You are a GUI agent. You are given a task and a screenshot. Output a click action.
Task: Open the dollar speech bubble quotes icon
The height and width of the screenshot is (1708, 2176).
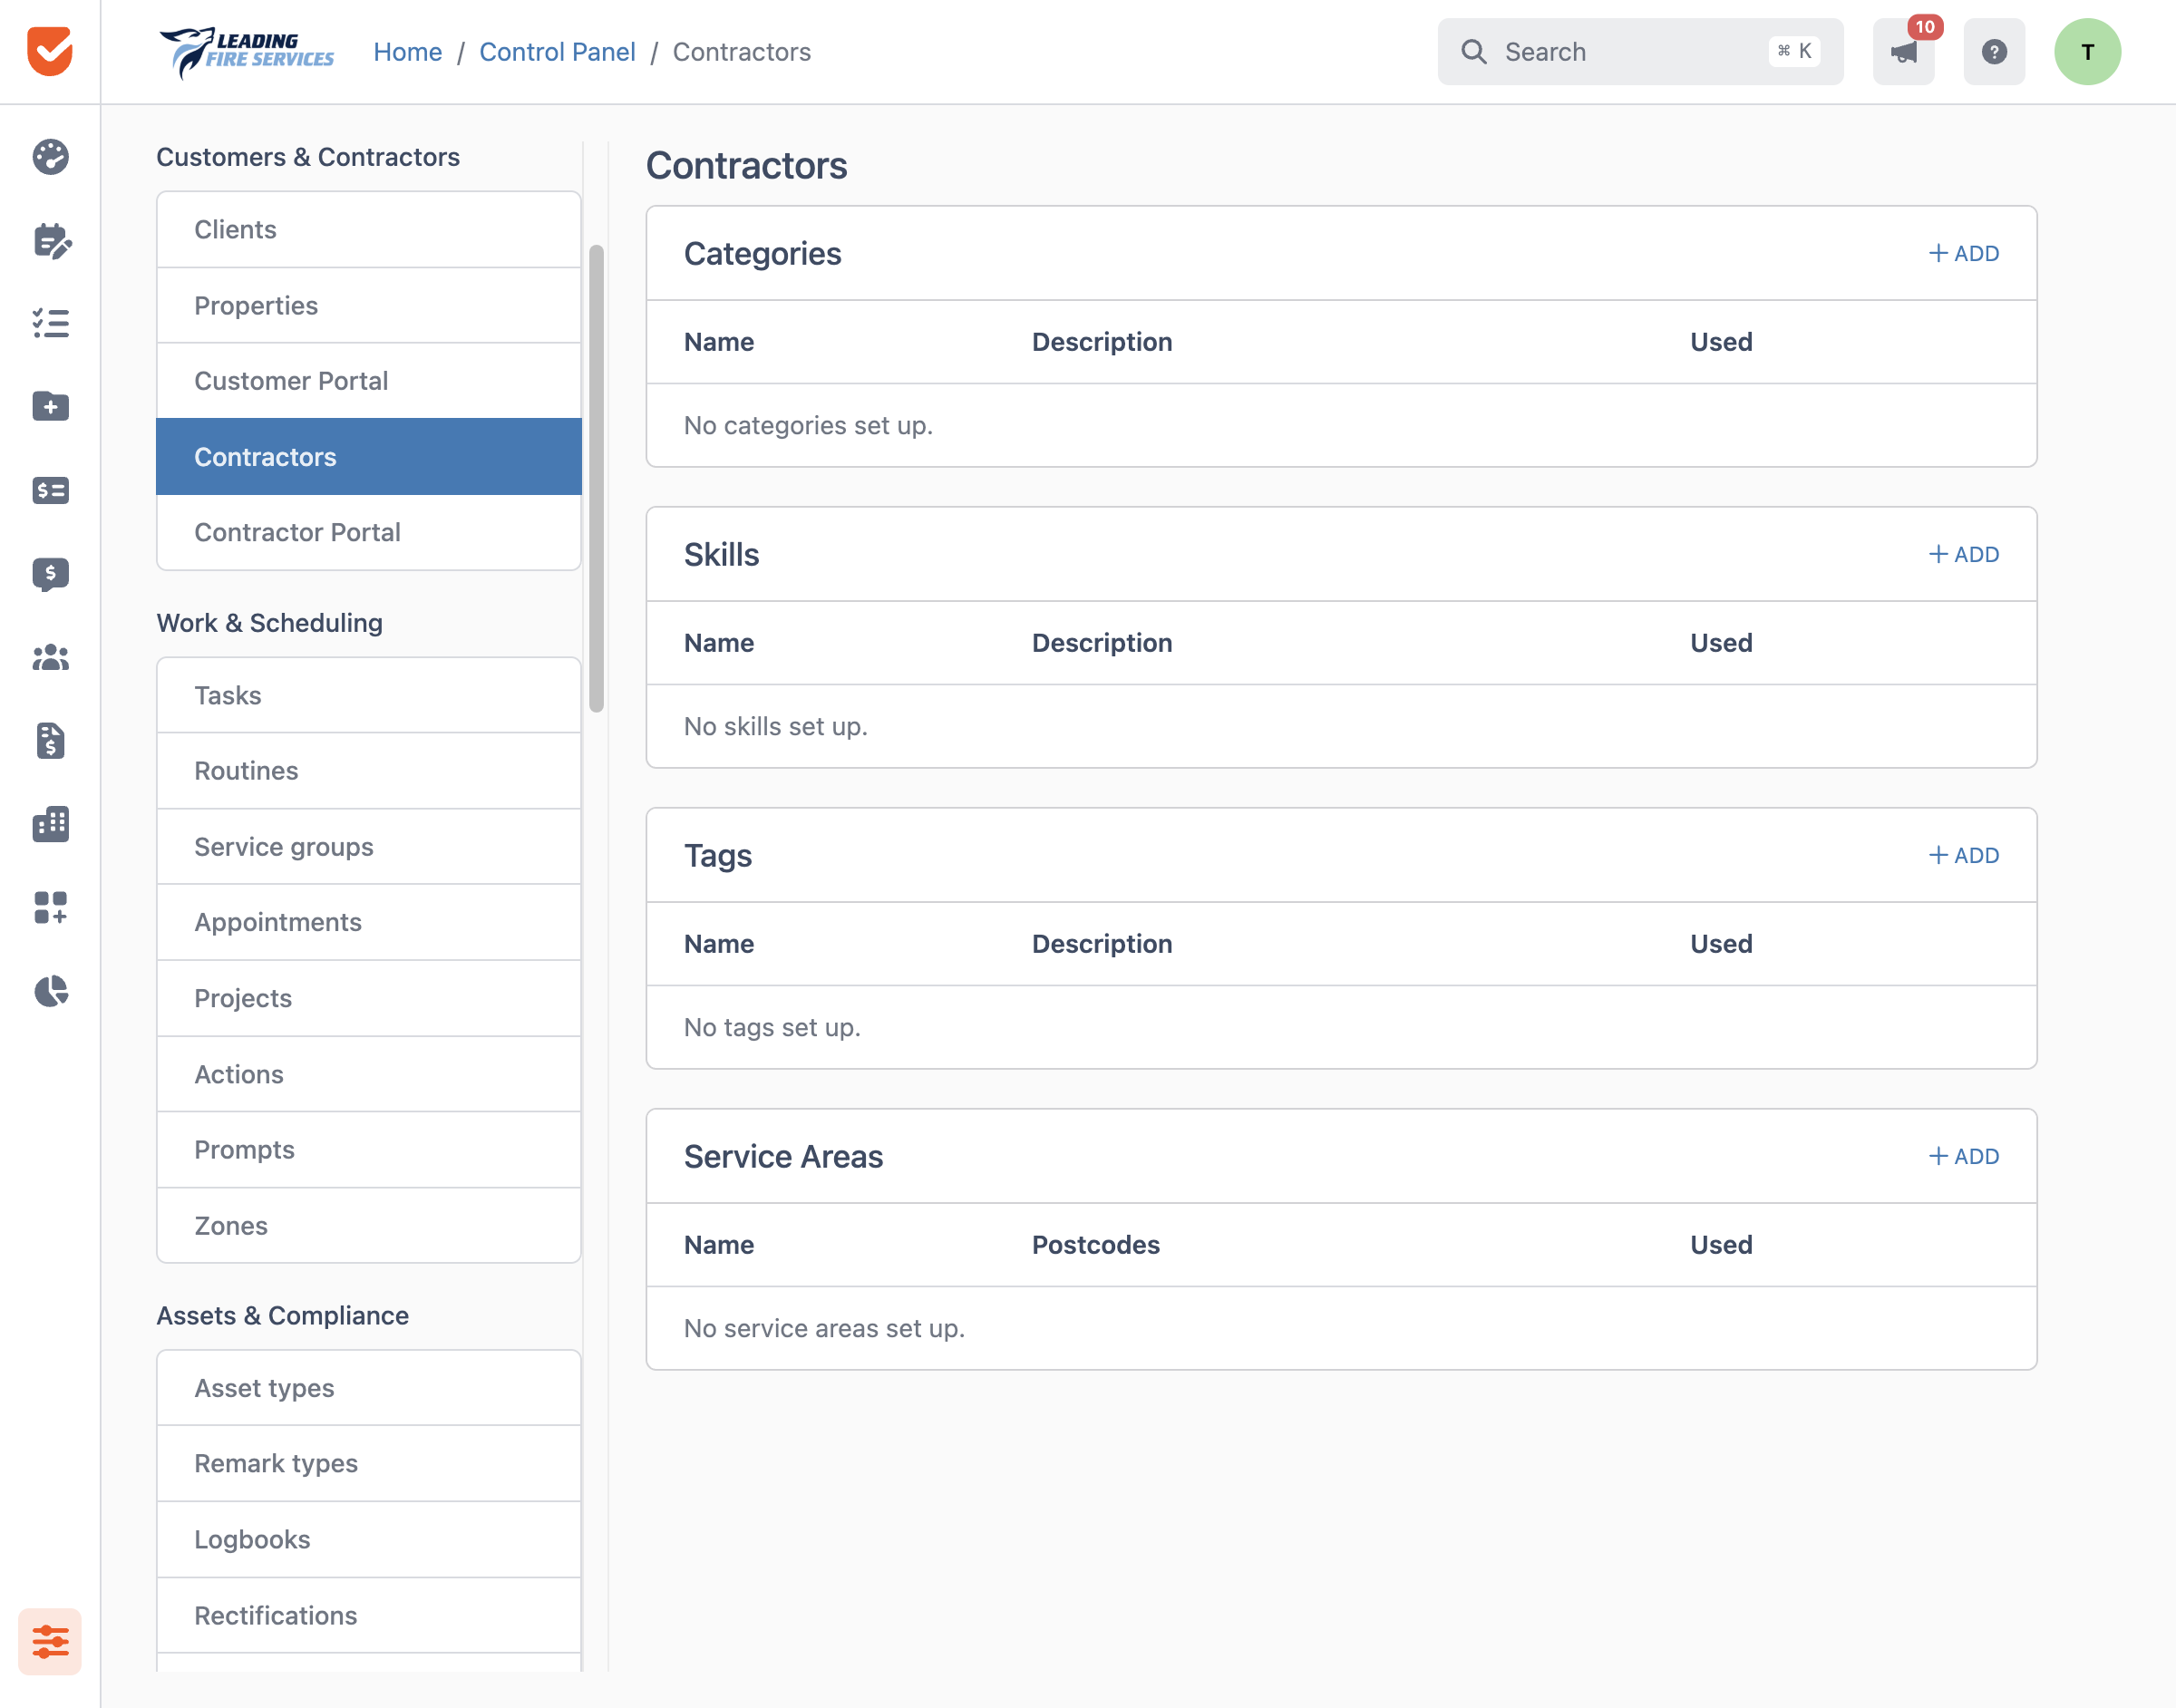pos(50,574)
